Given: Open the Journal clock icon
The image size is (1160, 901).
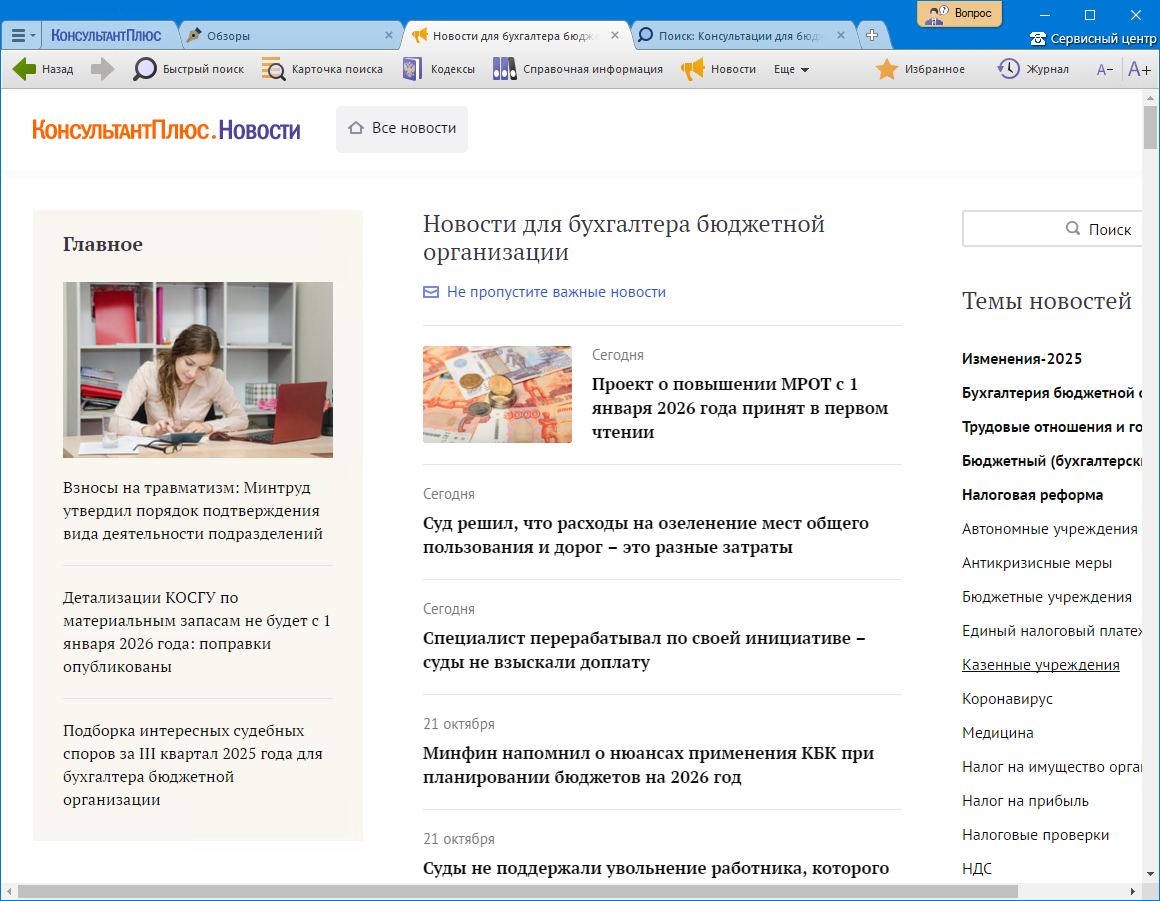Looking at the screenshot, I should (1008, 69).
